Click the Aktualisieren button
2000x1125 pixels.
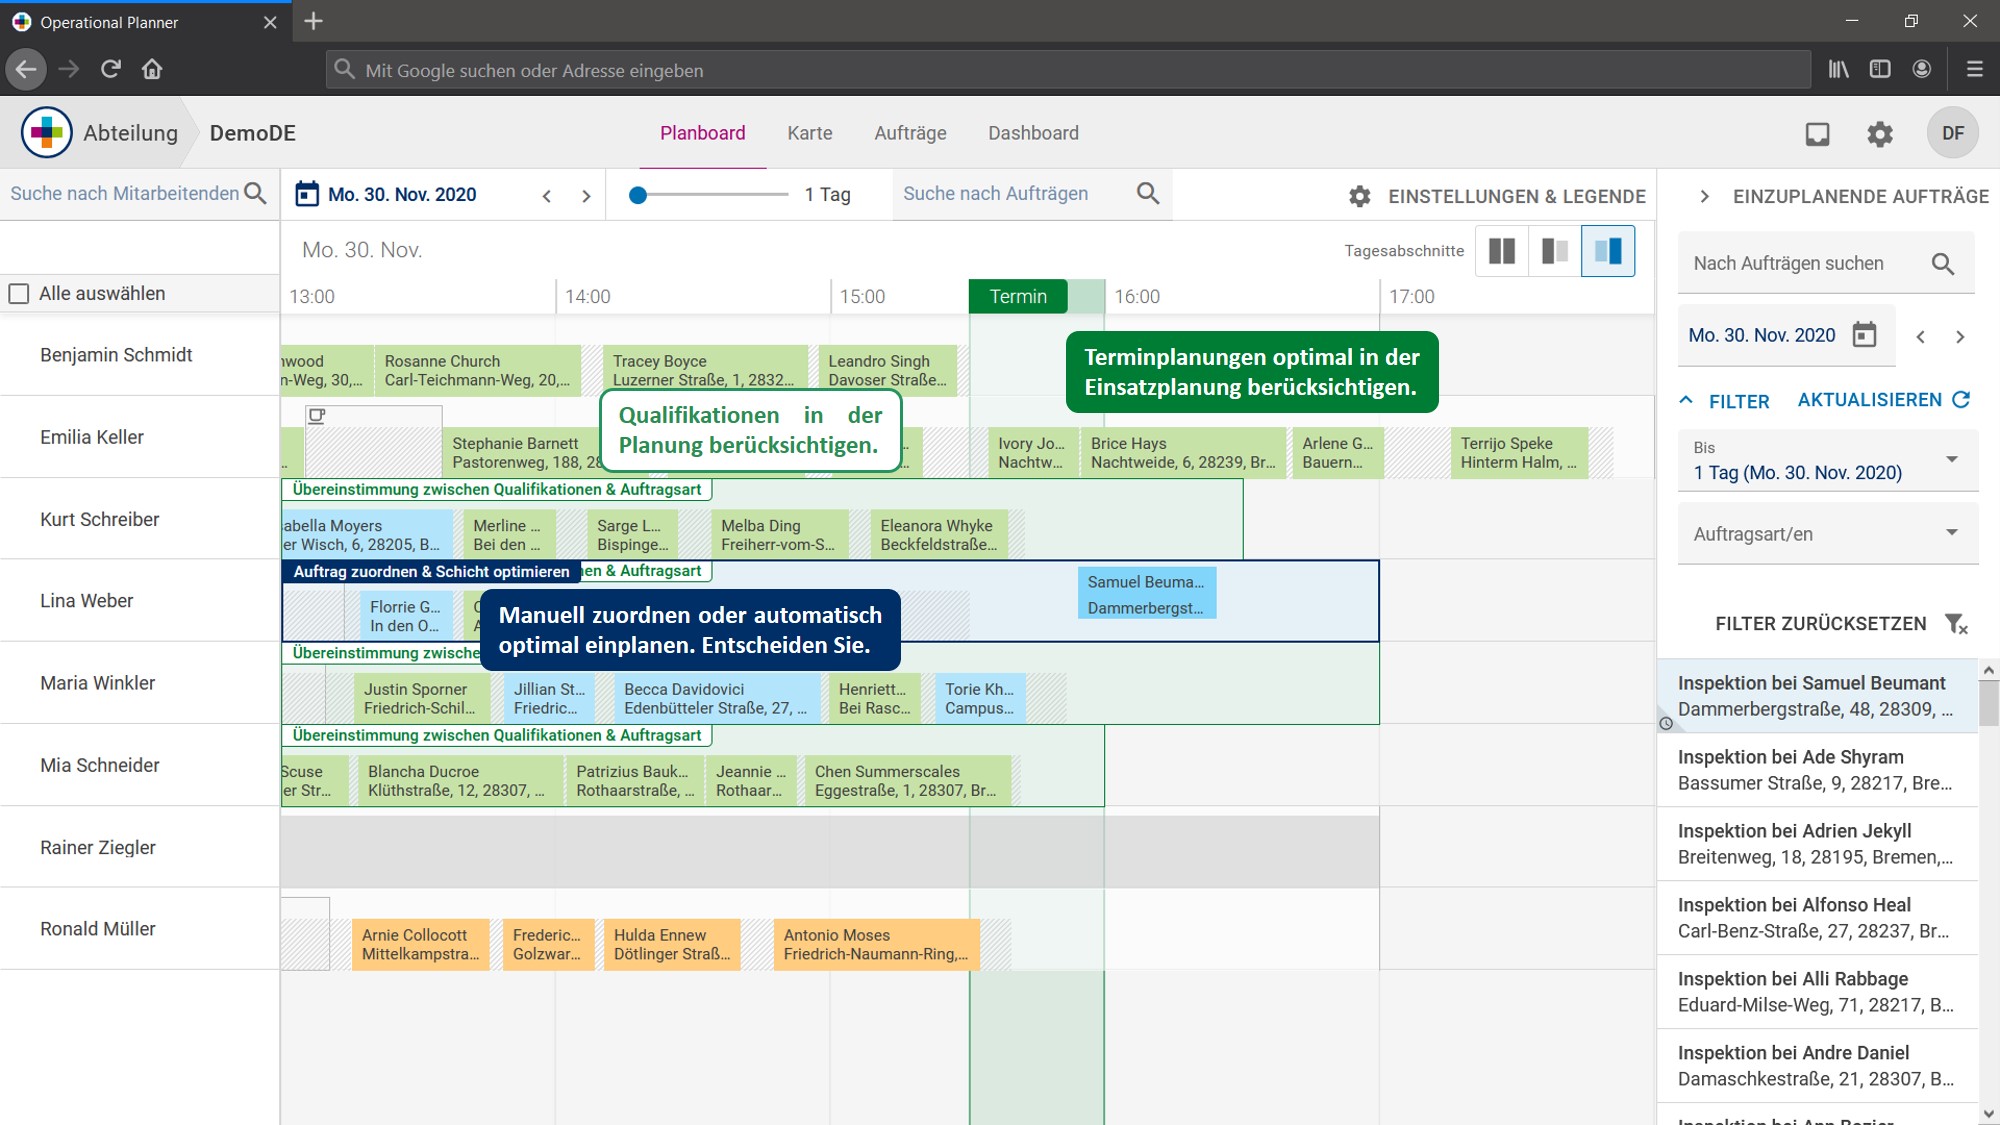click(x=1869, y=400)
